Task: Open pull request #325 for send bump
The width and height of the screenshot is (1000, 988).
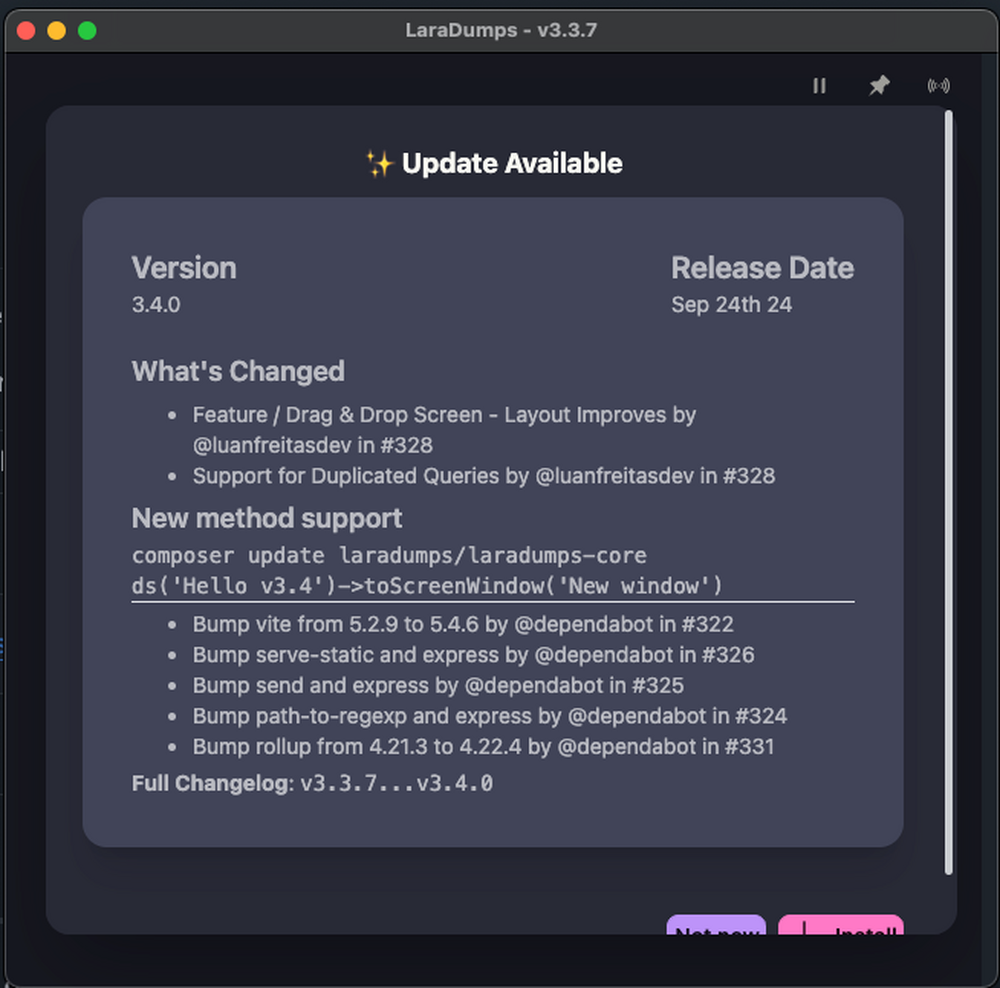Action: click(x=658, y=685)
